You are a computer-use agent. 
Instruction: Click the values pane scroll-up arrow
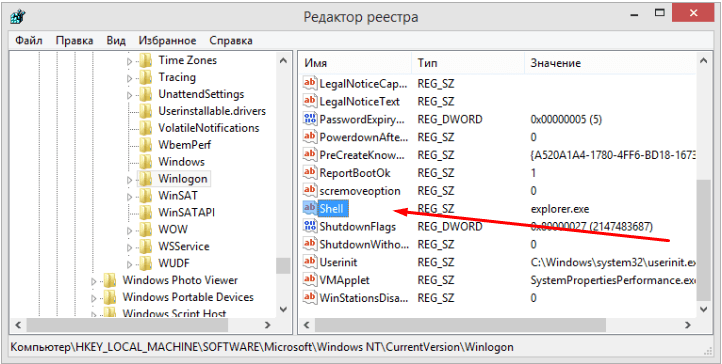(704, 60)
